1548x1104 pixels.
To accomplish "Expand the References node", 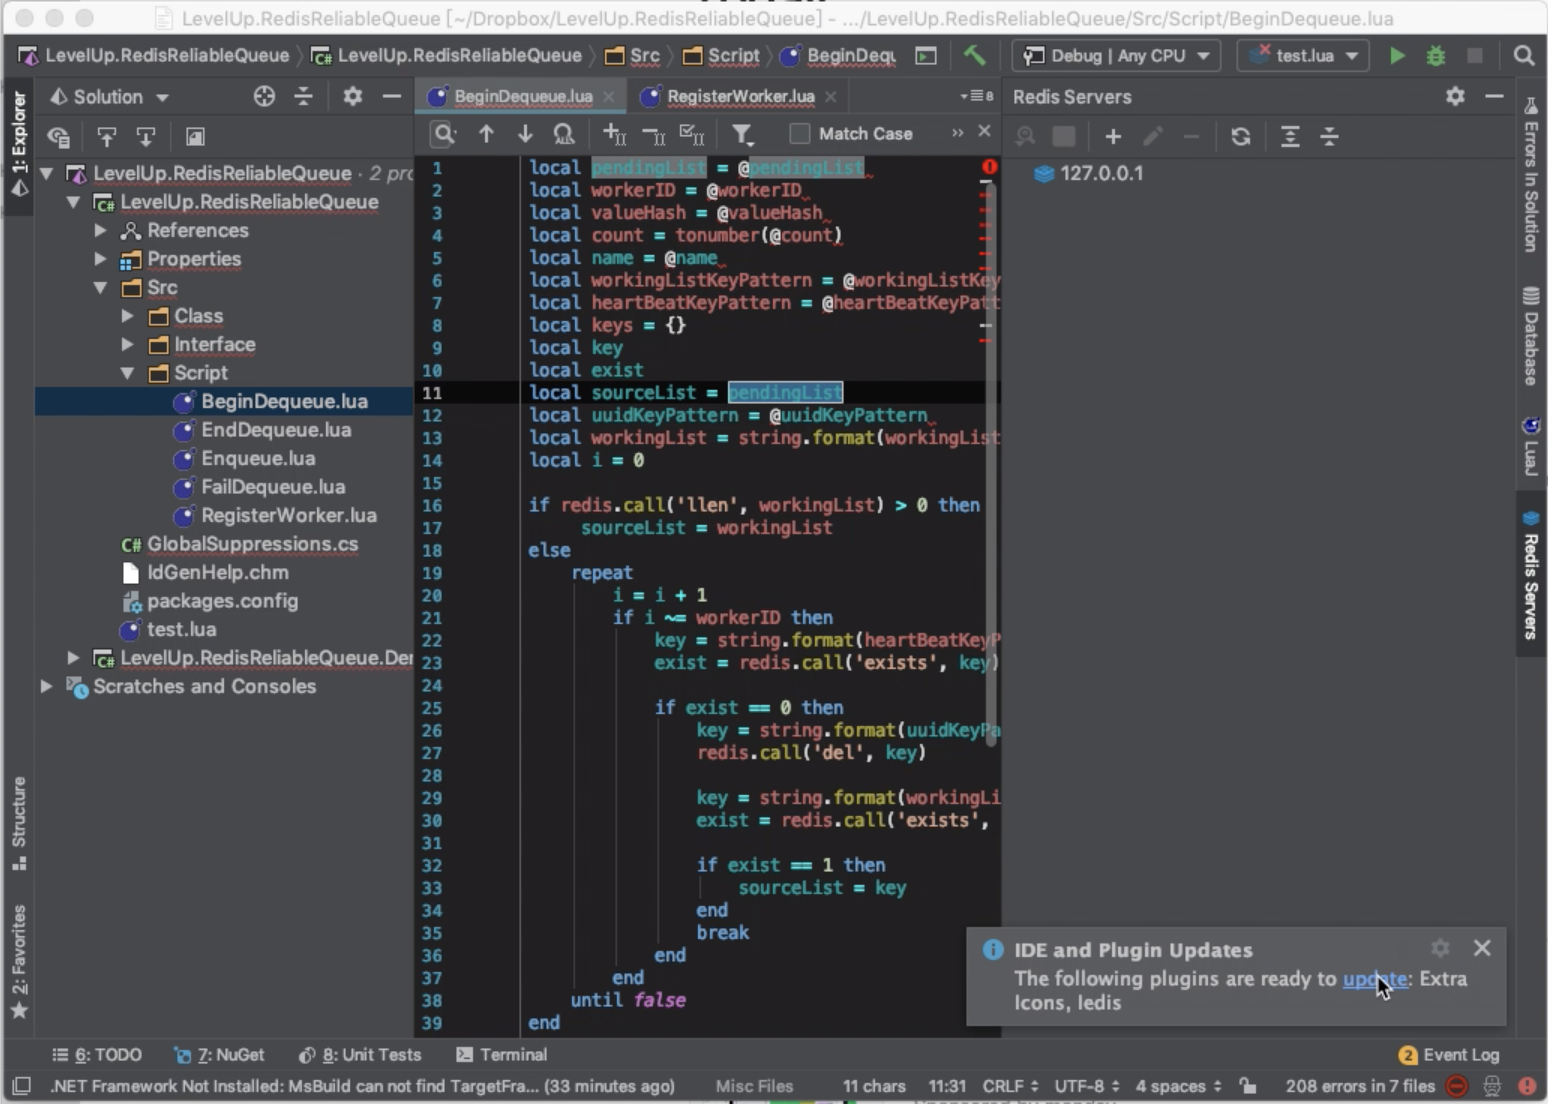I will 101,230.
